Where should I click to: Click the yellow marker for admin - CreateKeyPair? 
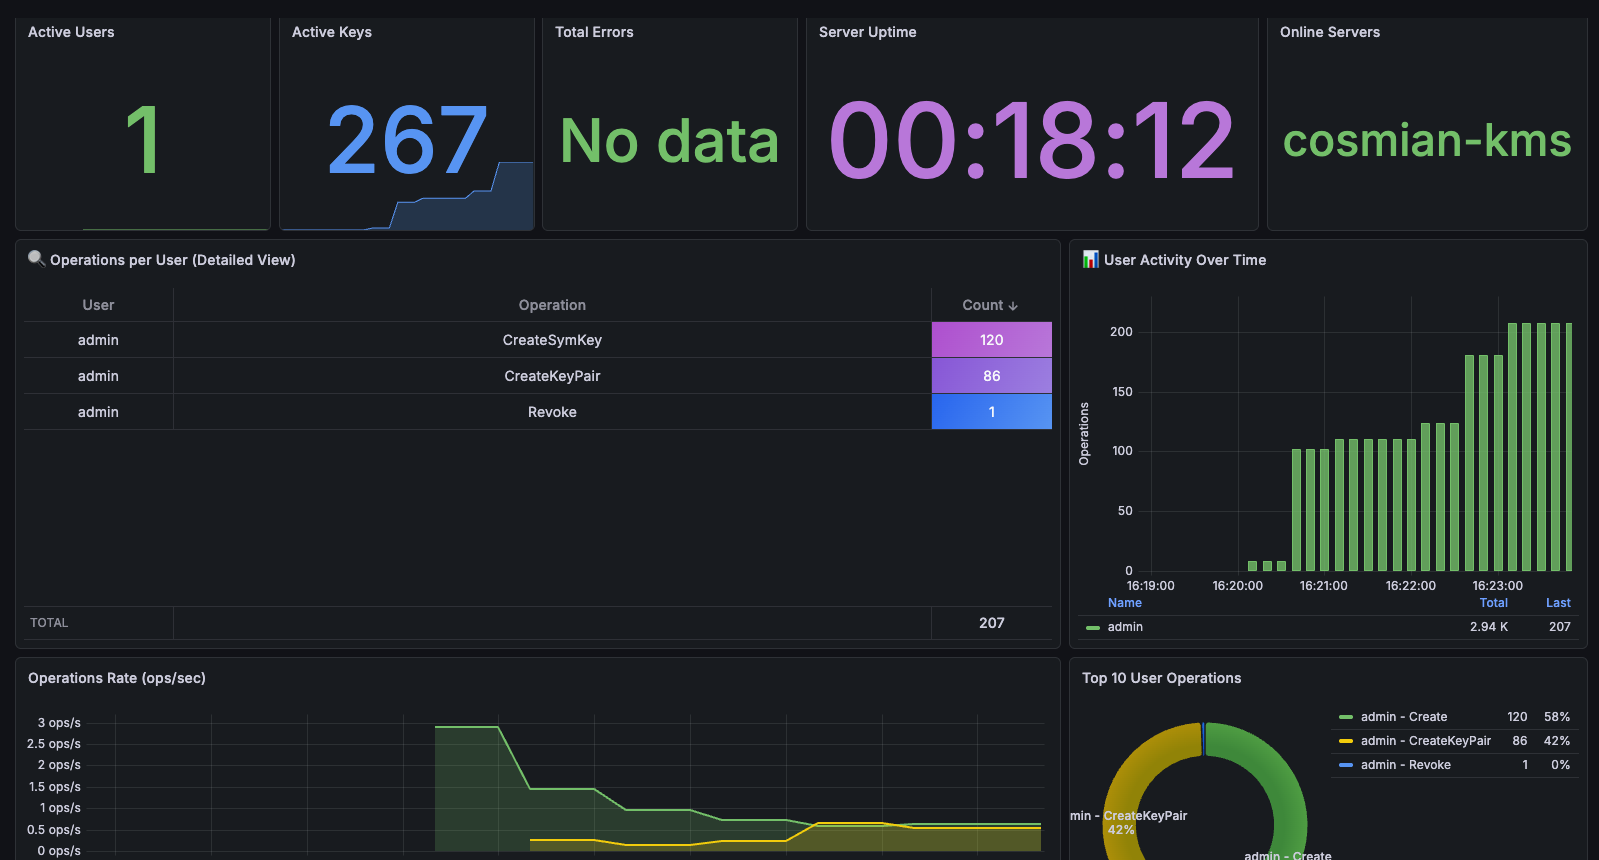coord(1346,741)
